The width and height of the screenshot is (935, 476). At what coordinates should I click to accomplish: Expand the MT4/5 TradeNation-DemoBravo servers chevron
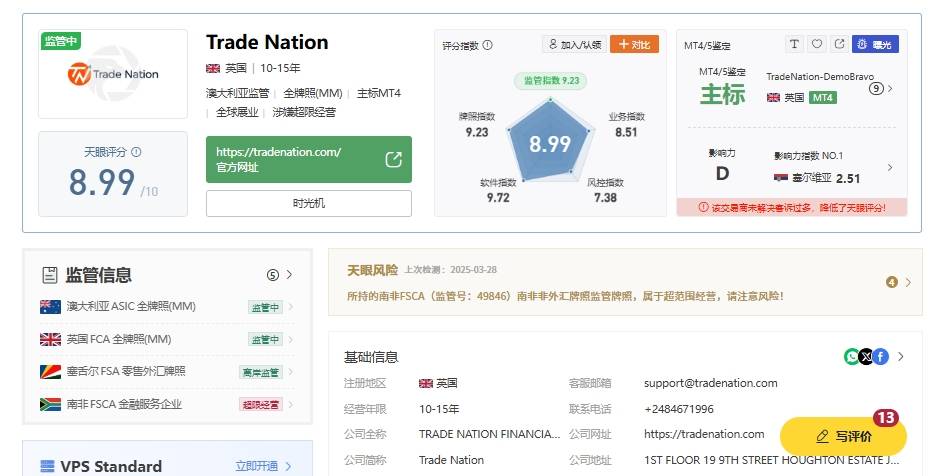pos(890,88)
